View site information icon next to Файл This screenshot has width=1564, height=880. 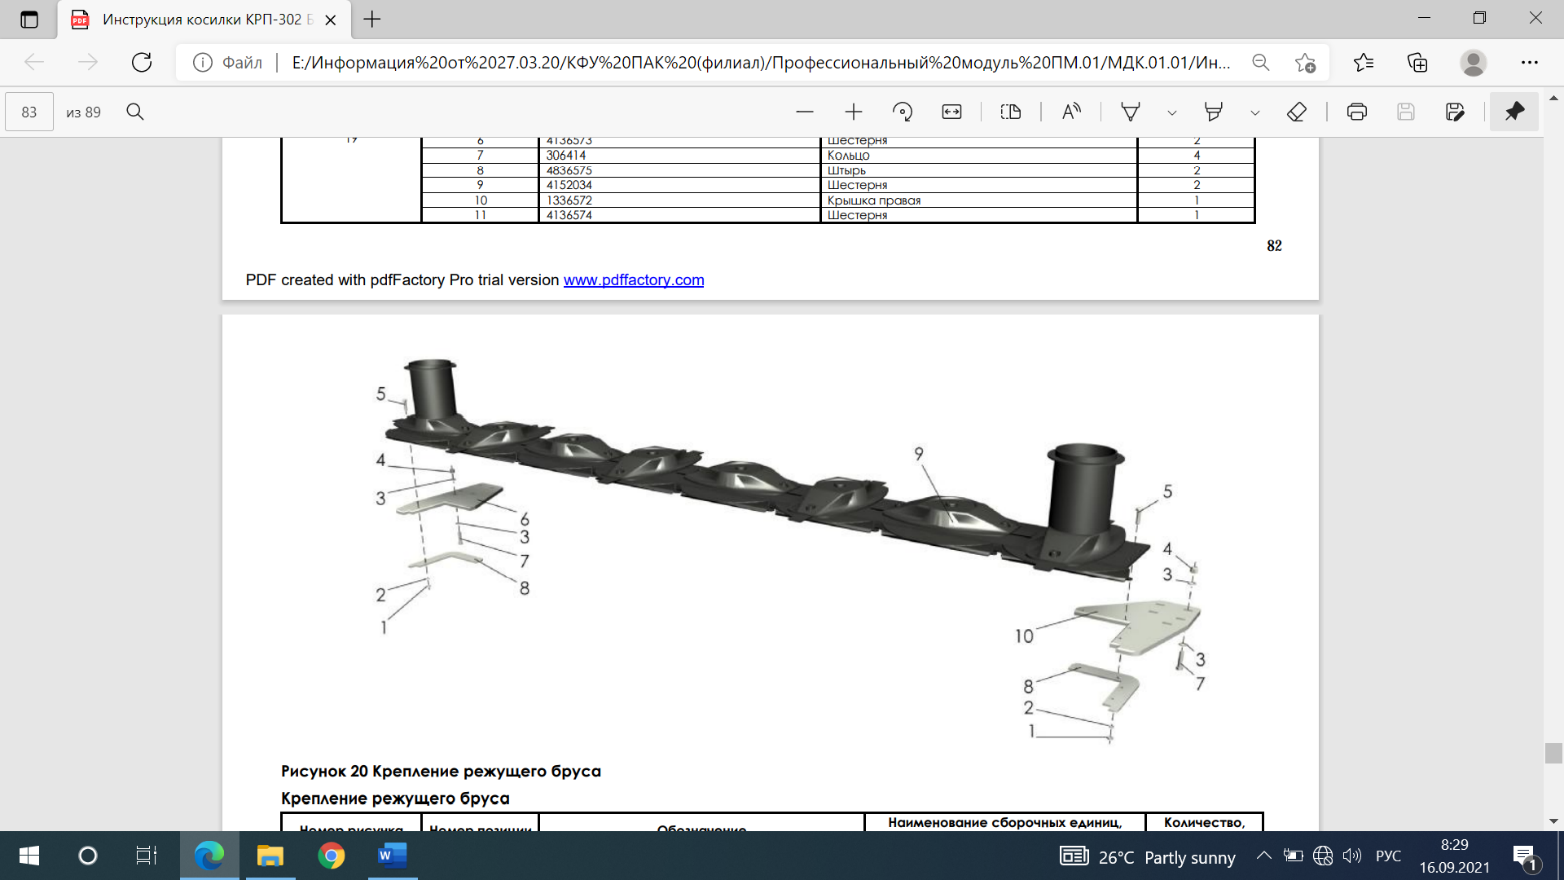[x=202, y=62]
